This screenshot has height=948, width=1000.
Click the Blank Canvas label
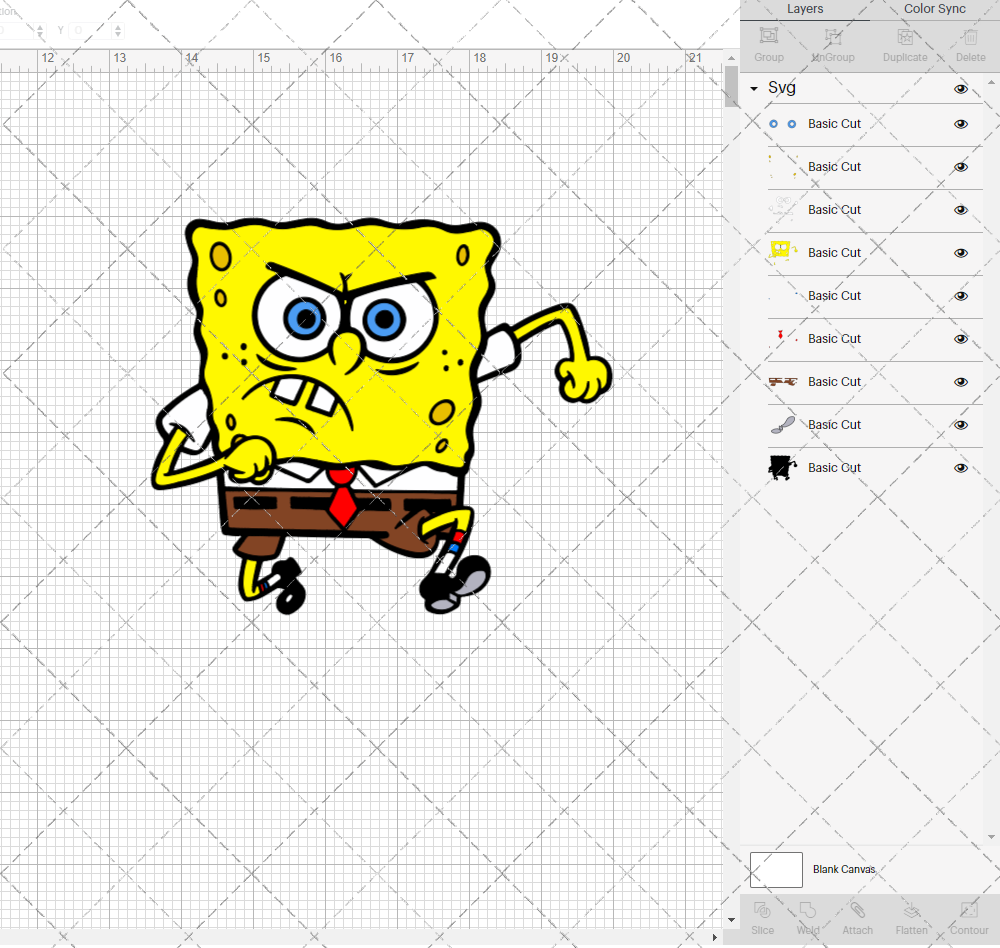tap(844, 870)
